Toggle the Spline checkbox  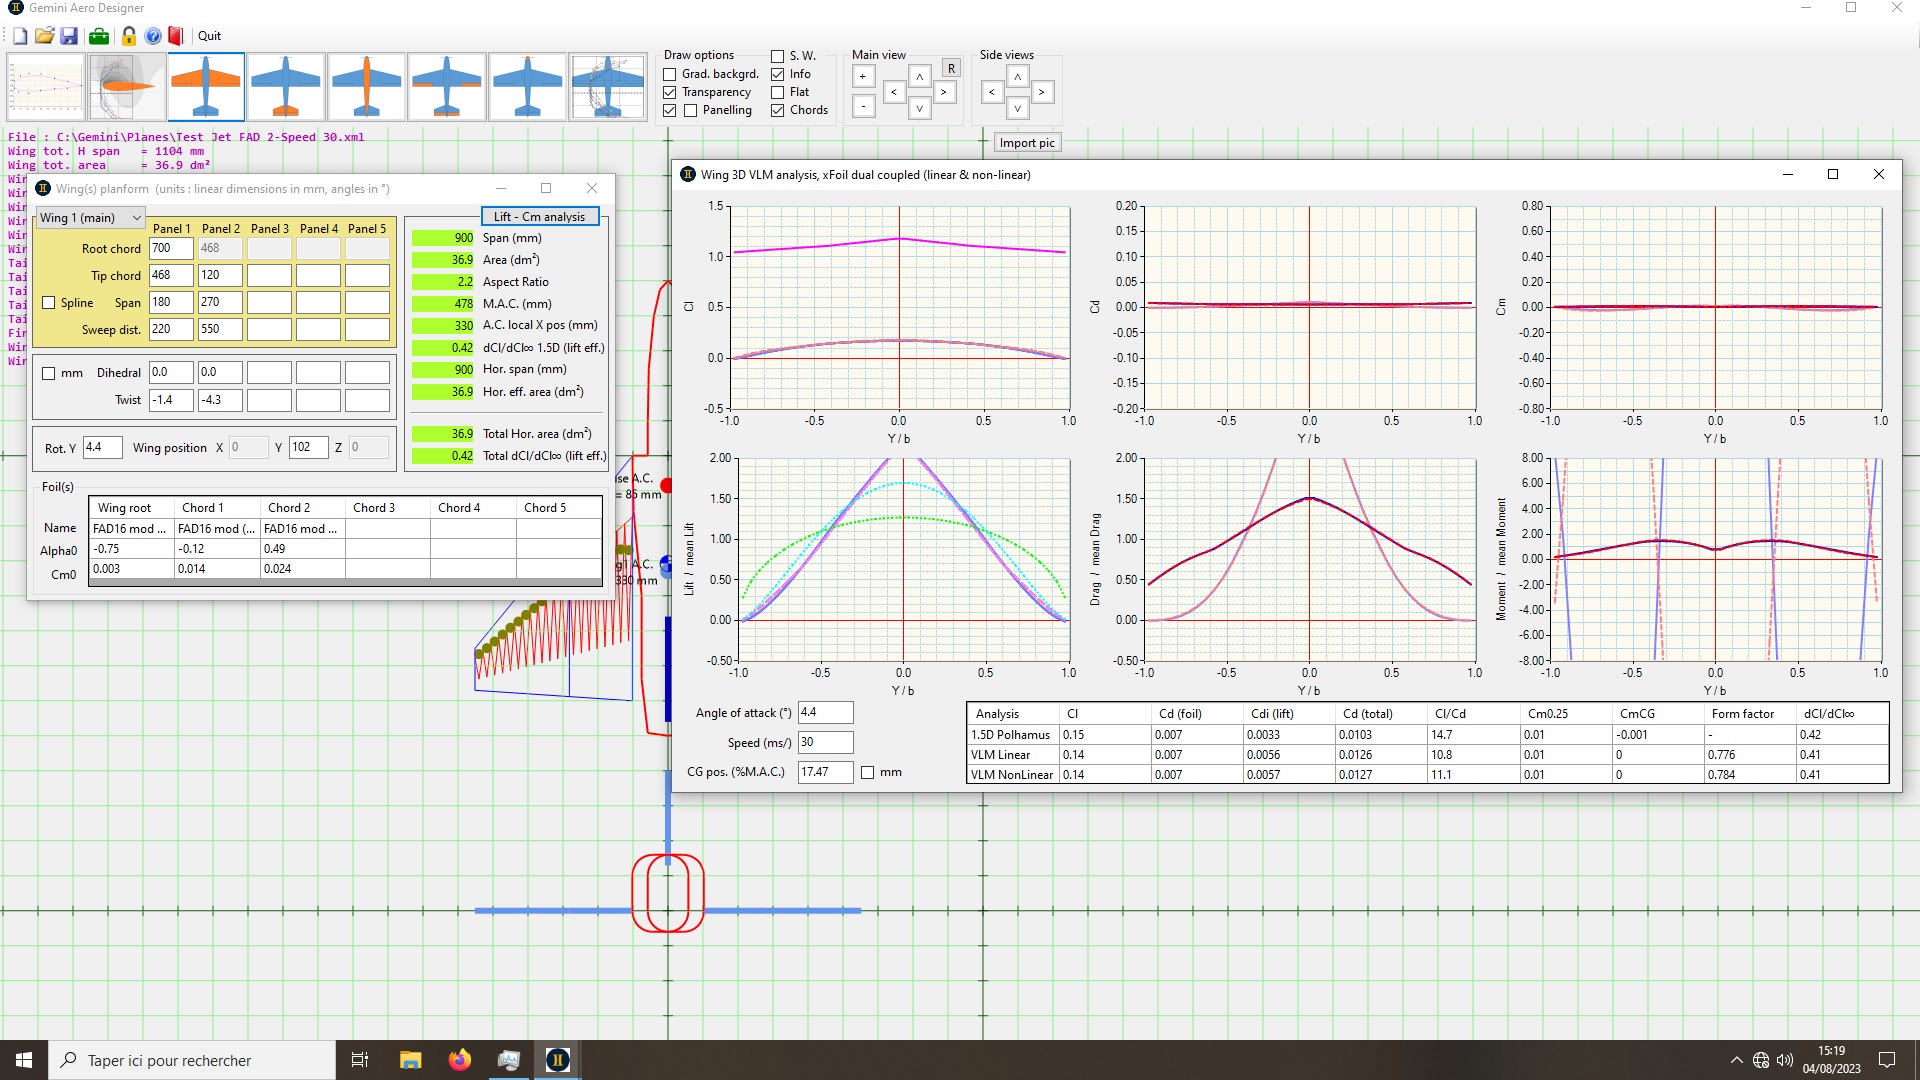point(48,302)
